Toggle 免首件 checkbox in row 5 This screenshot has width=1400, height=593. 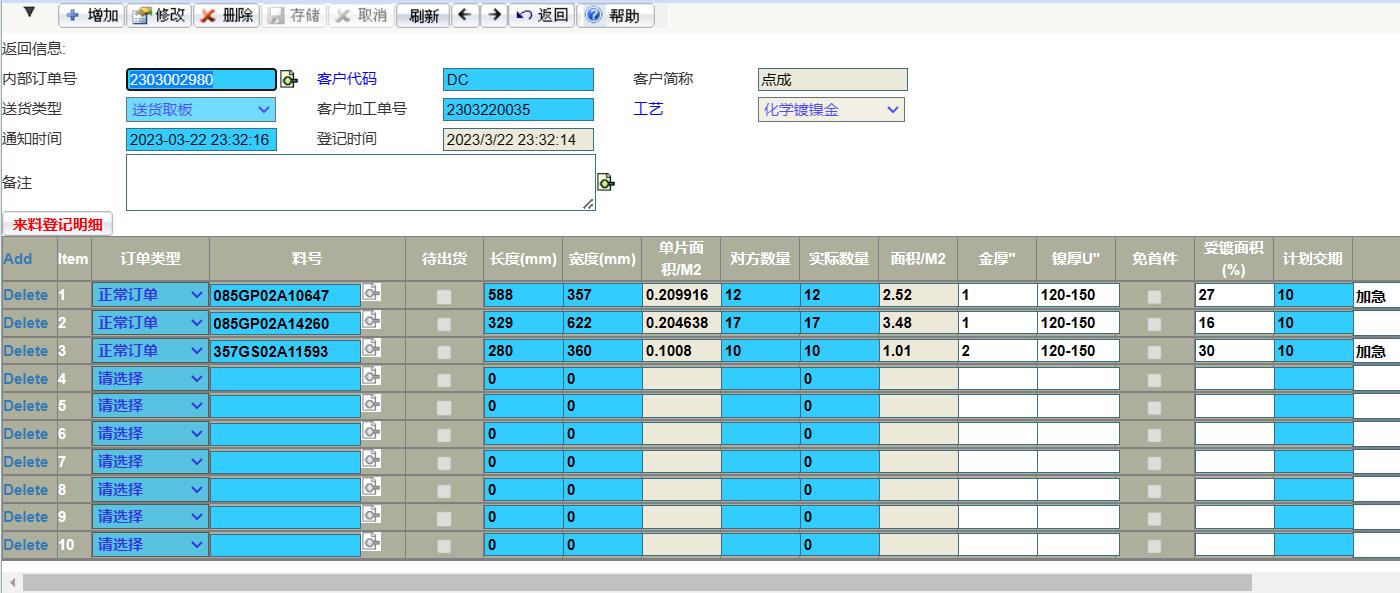pyautogui.click(x=1154, y=408)
